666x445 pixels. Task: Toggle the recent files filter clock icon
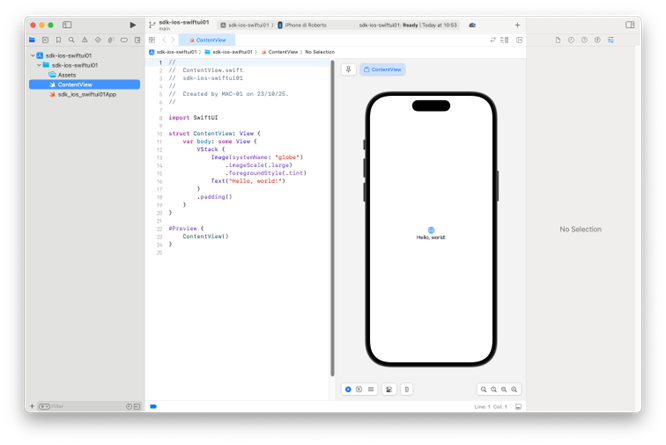[129, 406]
